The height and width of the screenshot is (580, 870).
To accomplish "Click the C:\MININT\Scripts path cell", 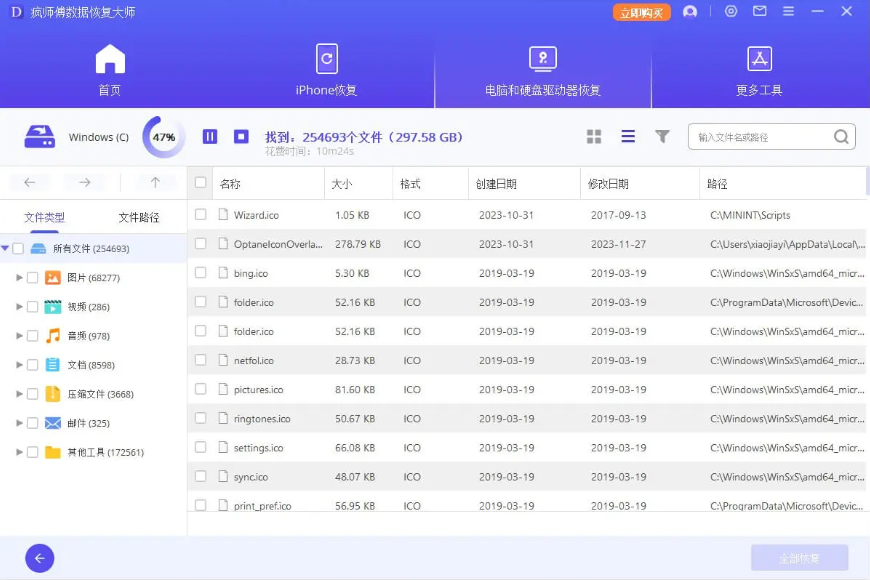I will (x=750, y=215).
